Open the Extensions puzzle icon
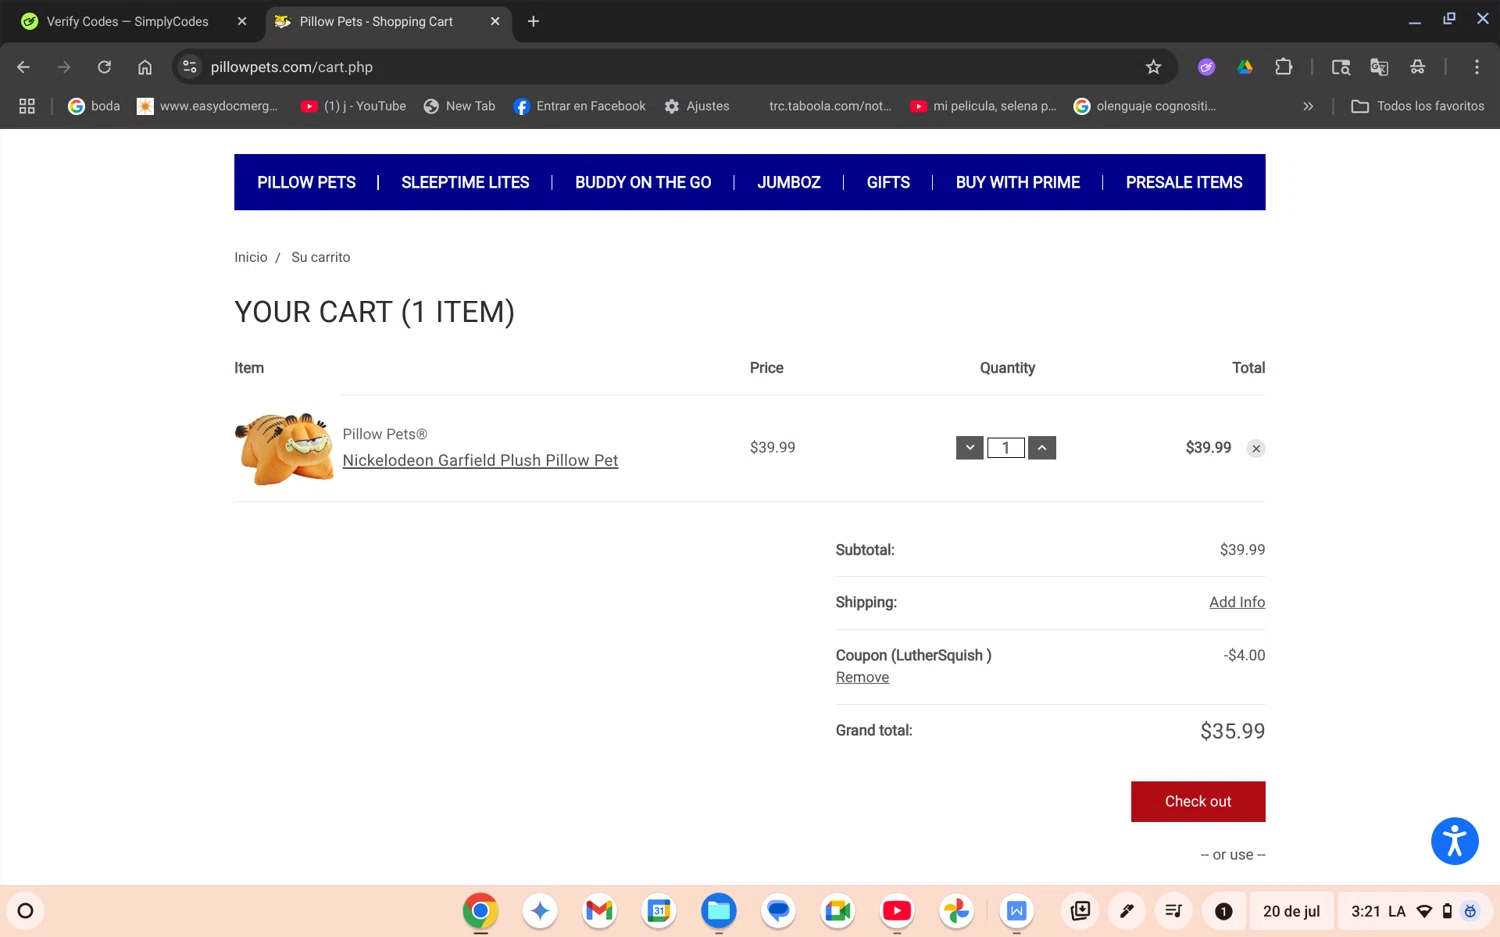Screen dimensions: 1500x937 coord(1284,67)
